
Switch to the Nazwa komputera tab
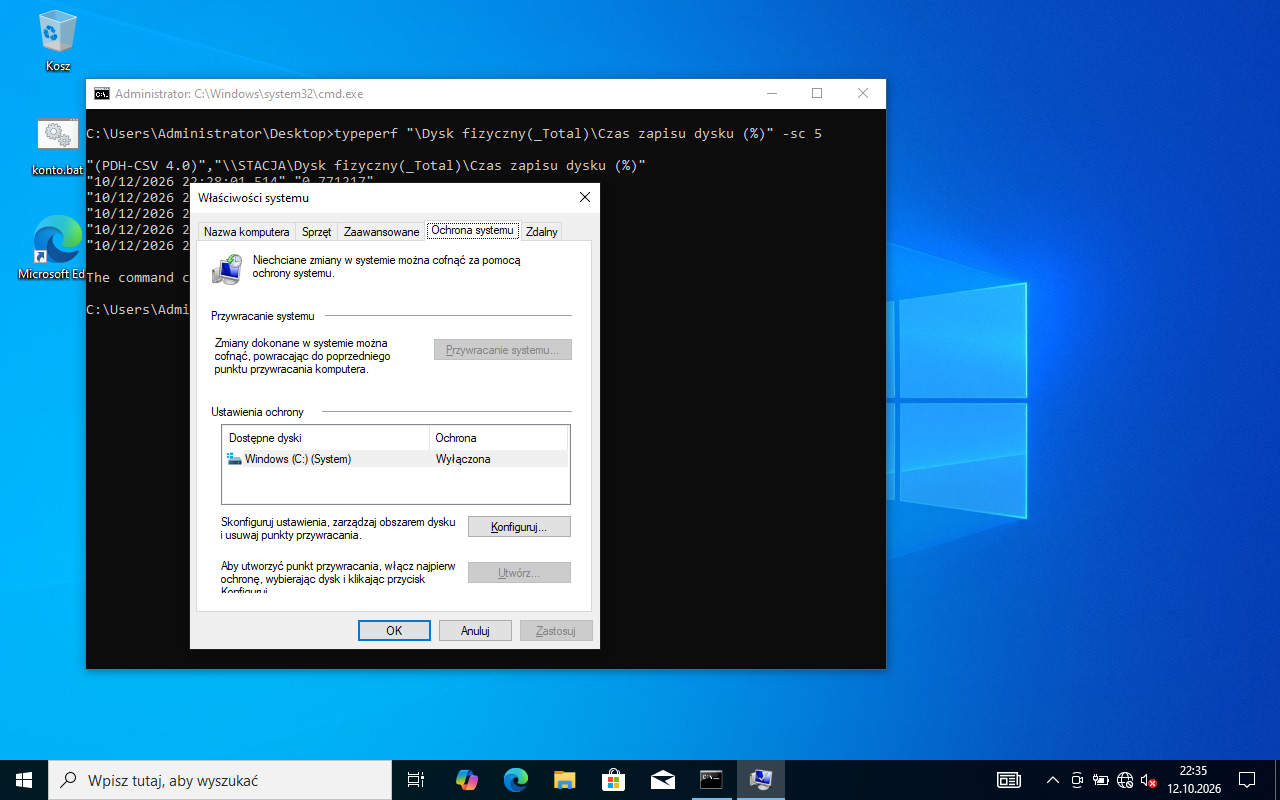coord(246,231)
